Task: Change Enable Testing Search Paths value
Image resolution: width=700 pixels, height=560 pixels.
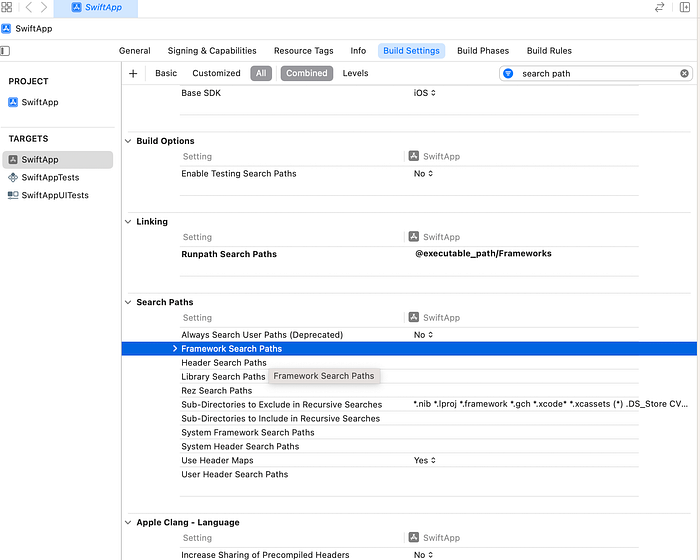Action: [x=423, y=174]
